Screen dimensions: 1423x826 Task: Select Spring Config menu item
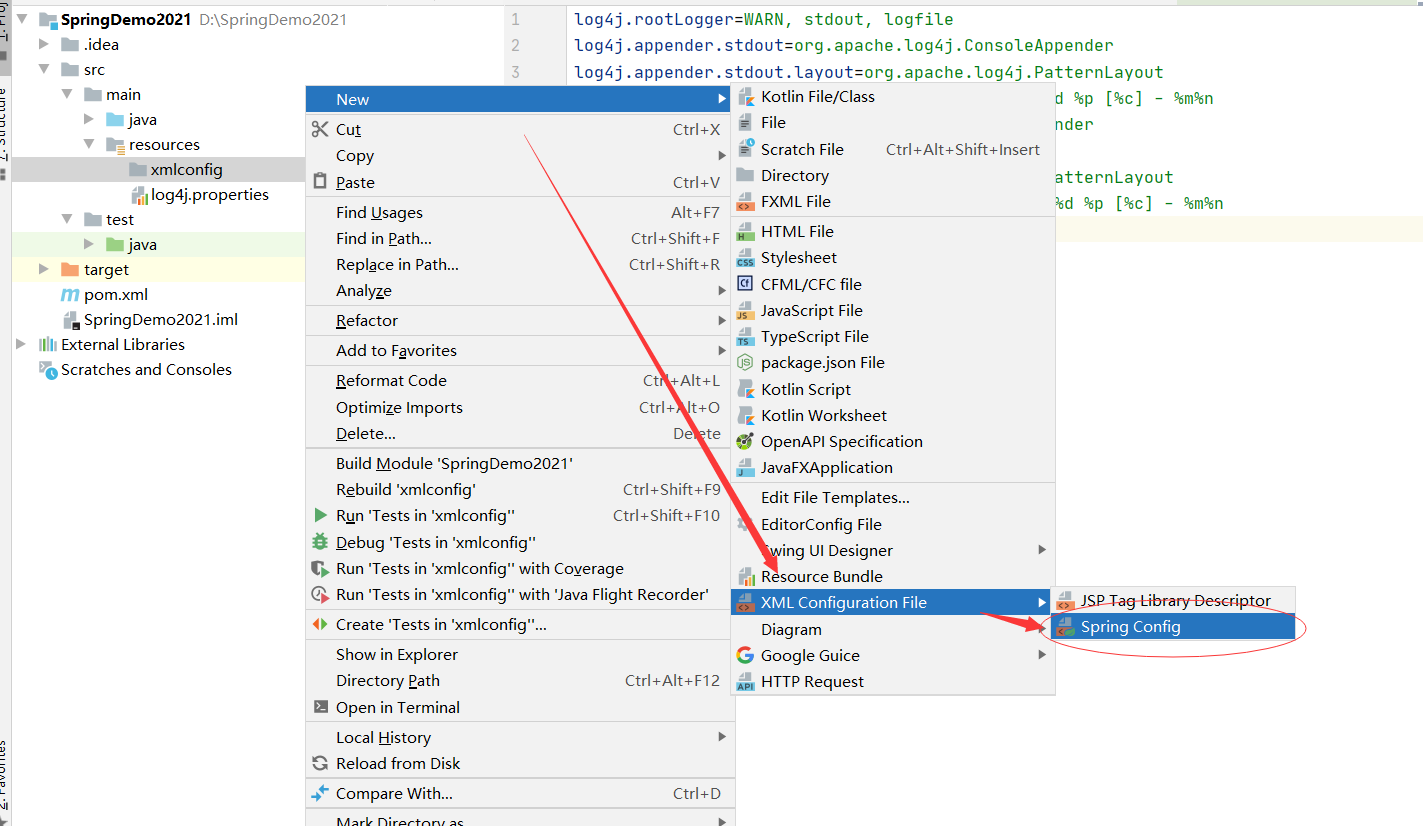pos(1173,627)
